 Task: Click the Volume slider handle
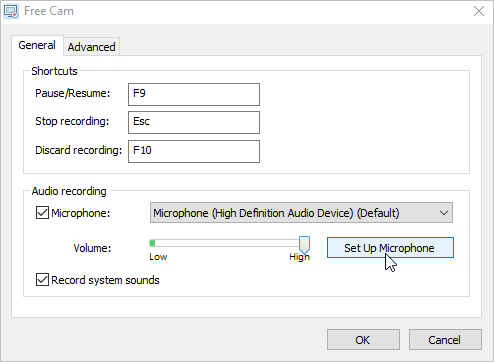[304, 245]
